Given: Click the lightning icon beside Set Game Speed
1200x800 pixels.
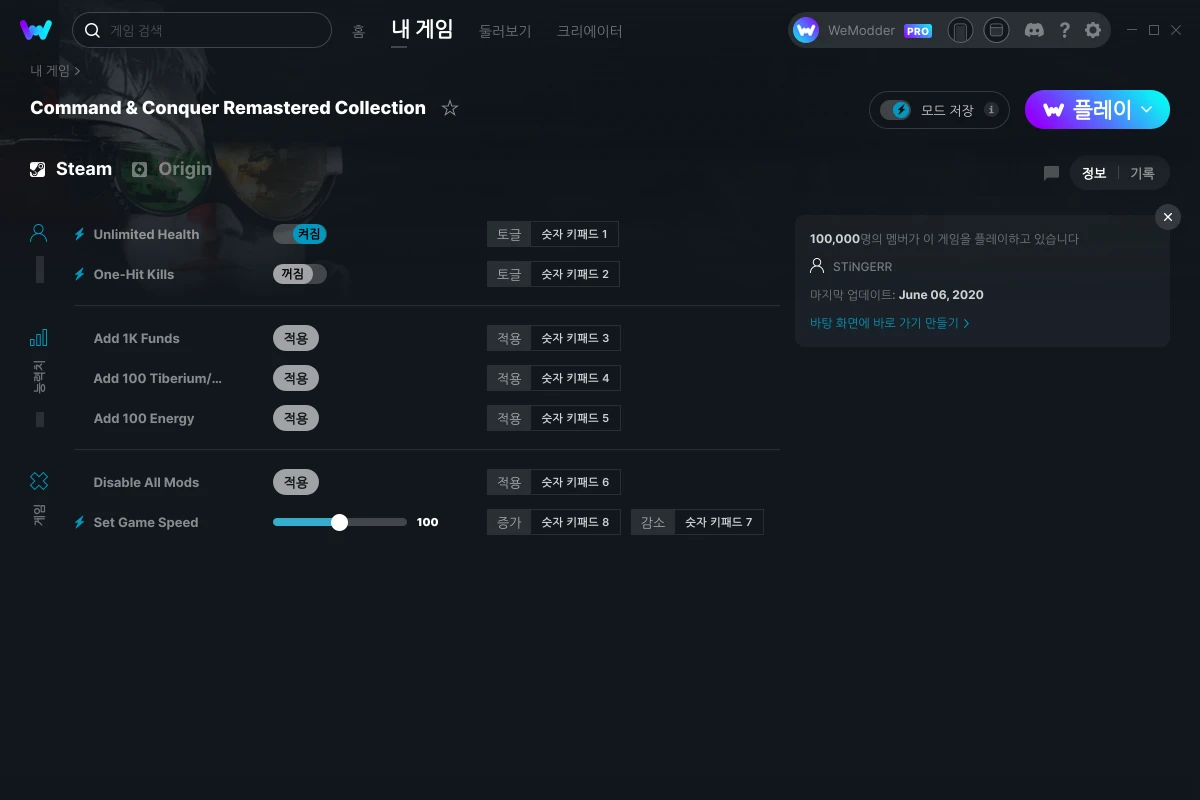Looking at the screenshot, I should (80, 522).
